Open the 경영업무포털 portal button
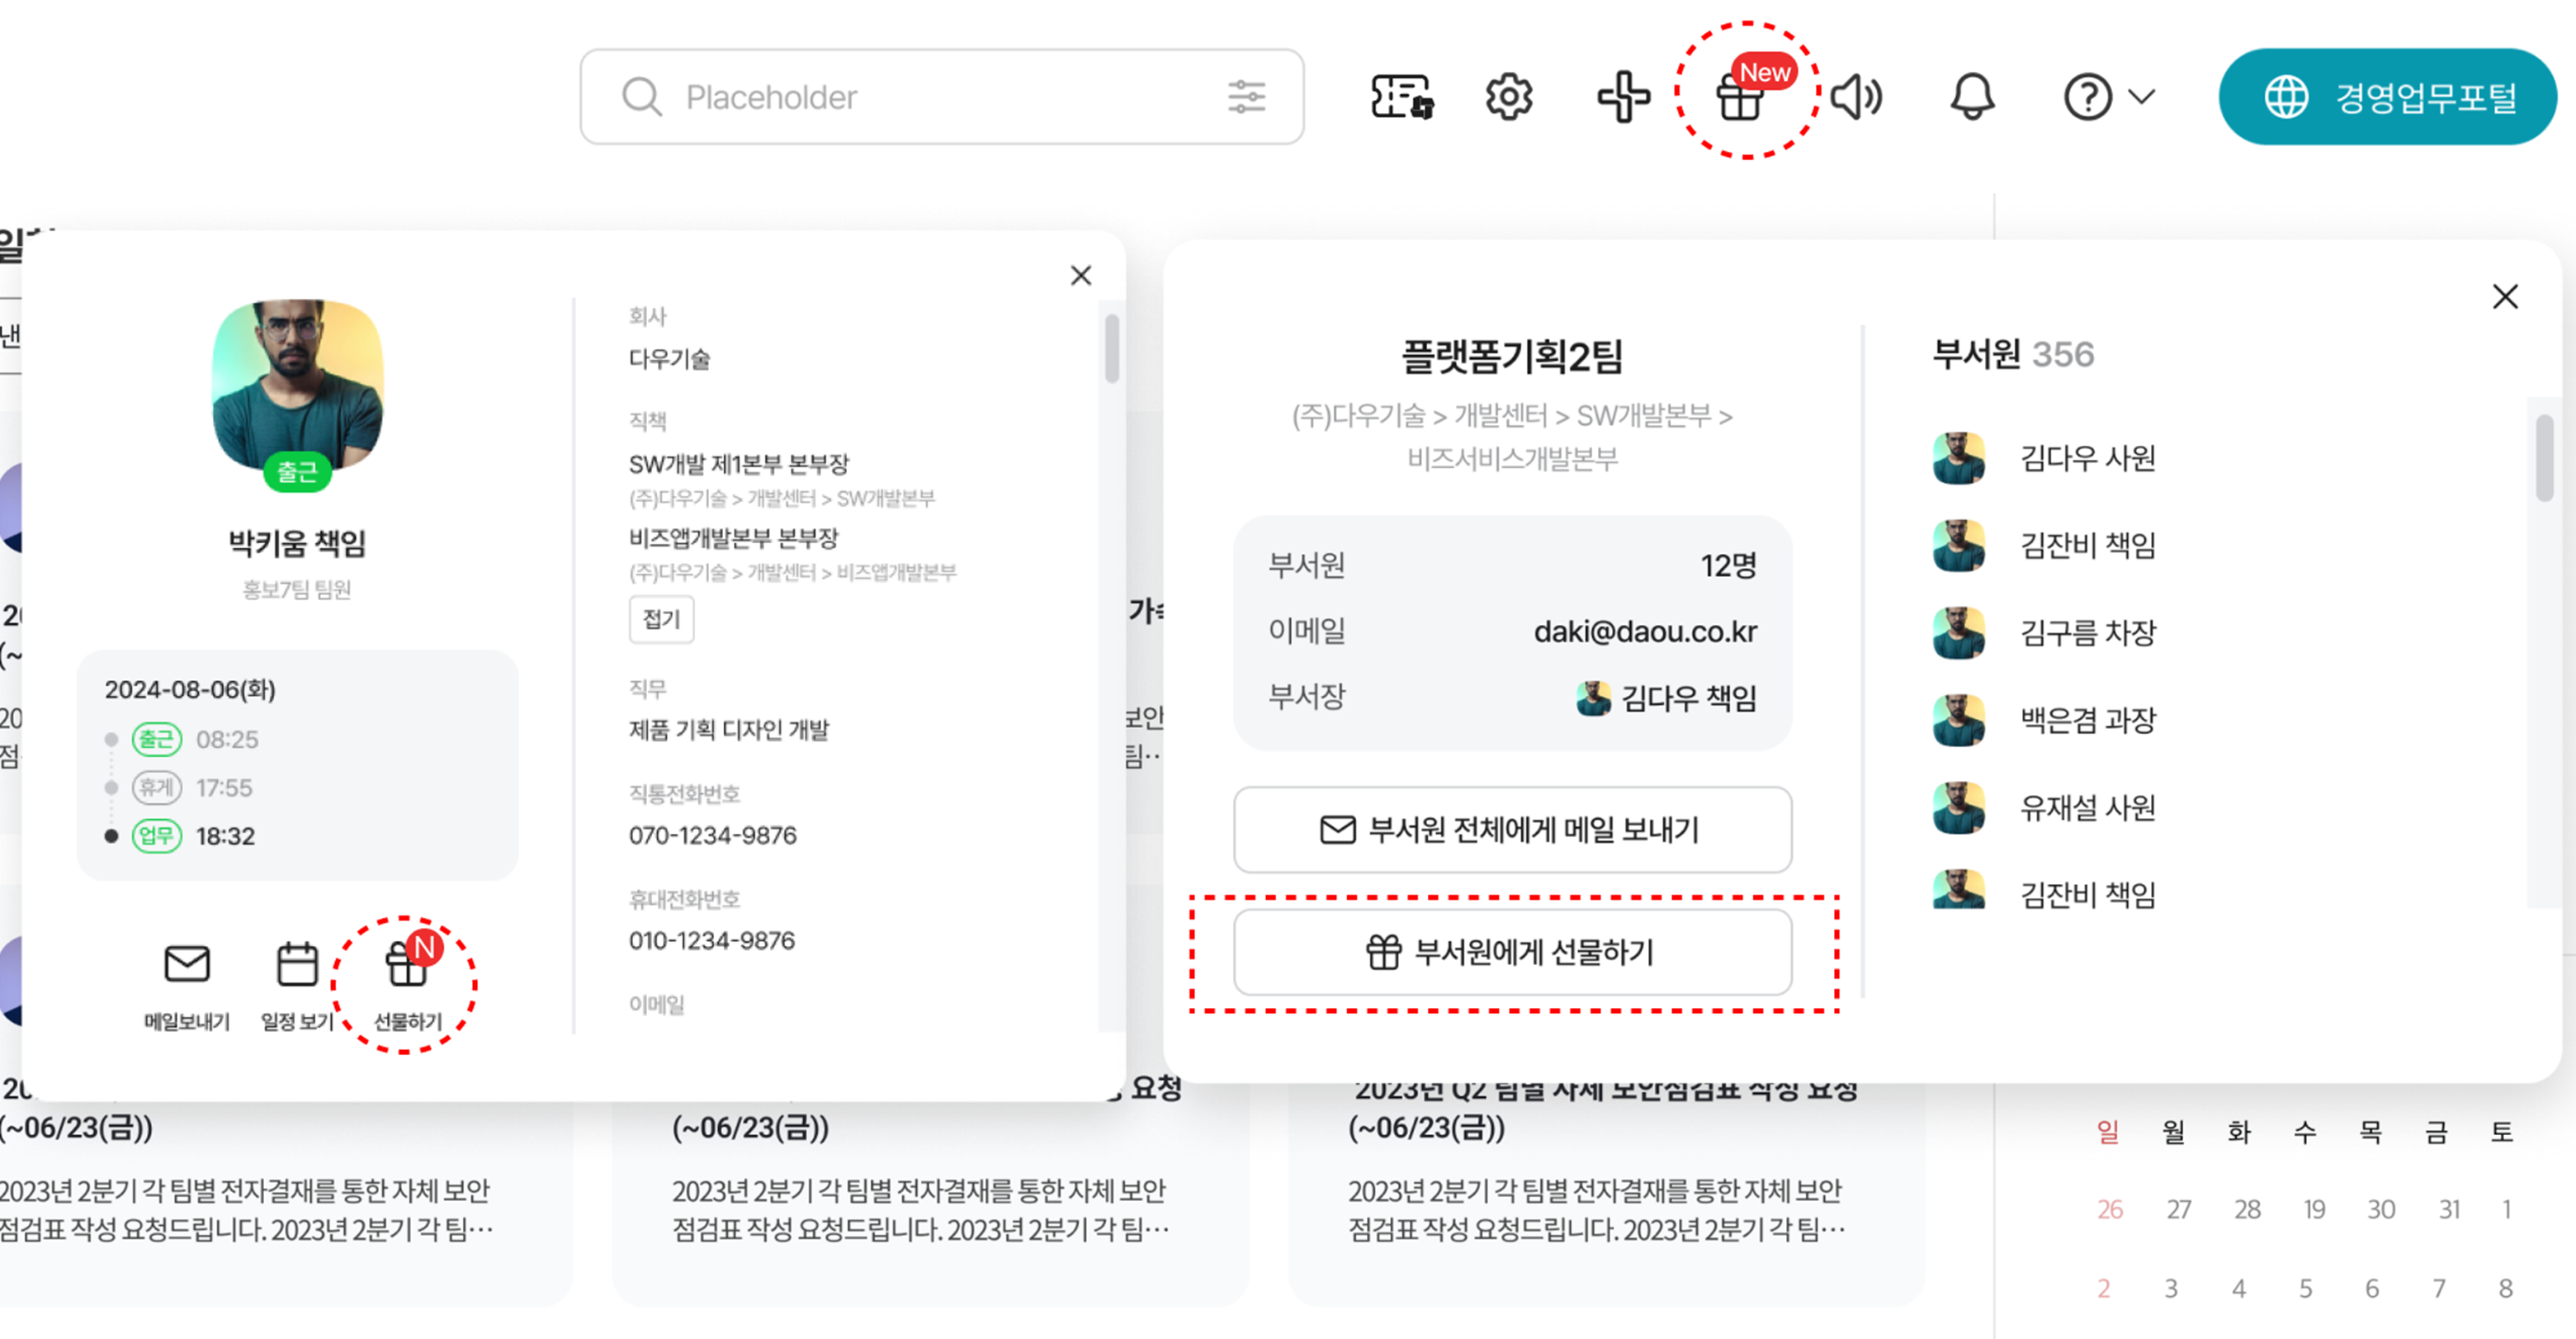The image size is (2576, 1339). tap(2387, 97)
